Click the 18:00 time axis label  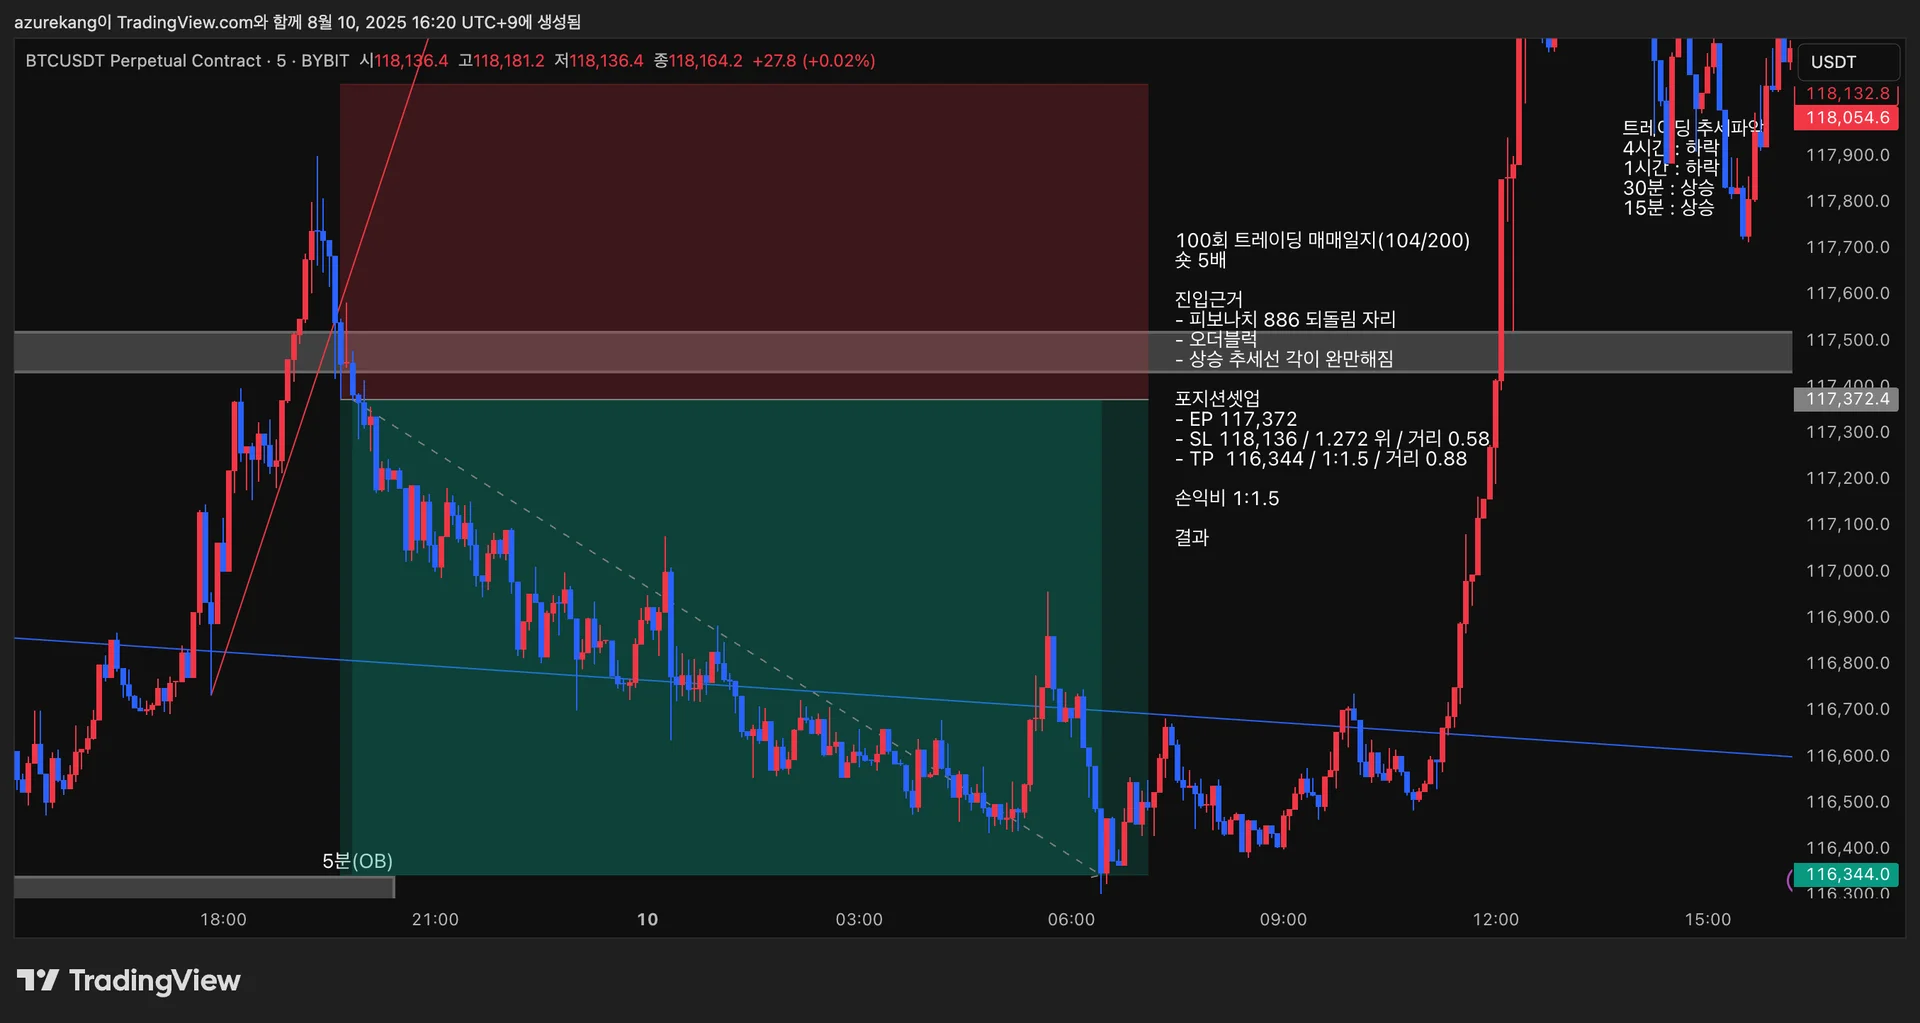tap(223, 920)
